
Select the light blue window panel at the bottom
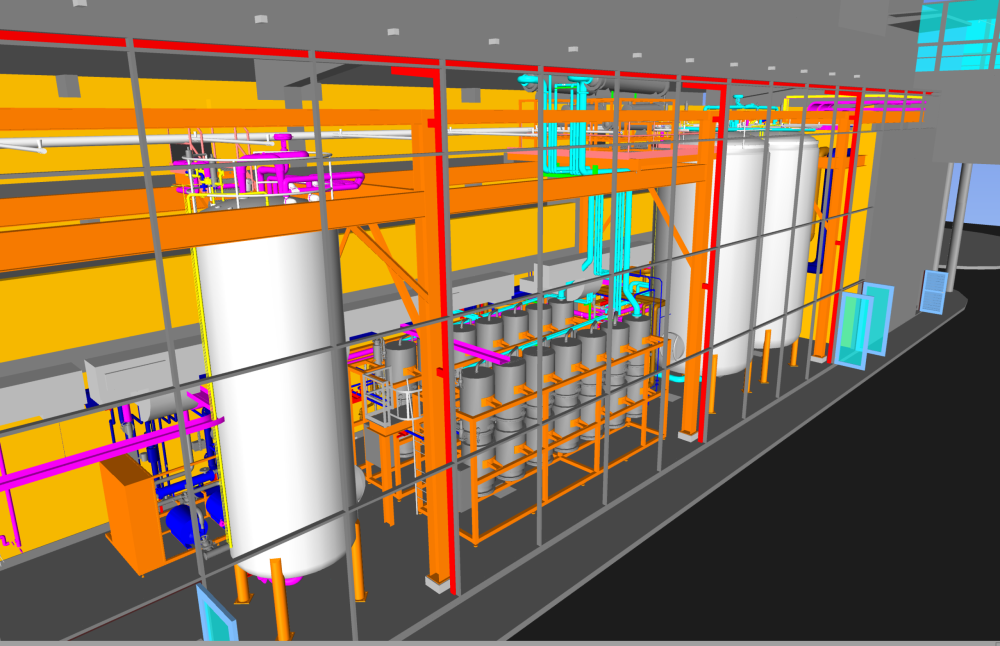pos(214,614)
